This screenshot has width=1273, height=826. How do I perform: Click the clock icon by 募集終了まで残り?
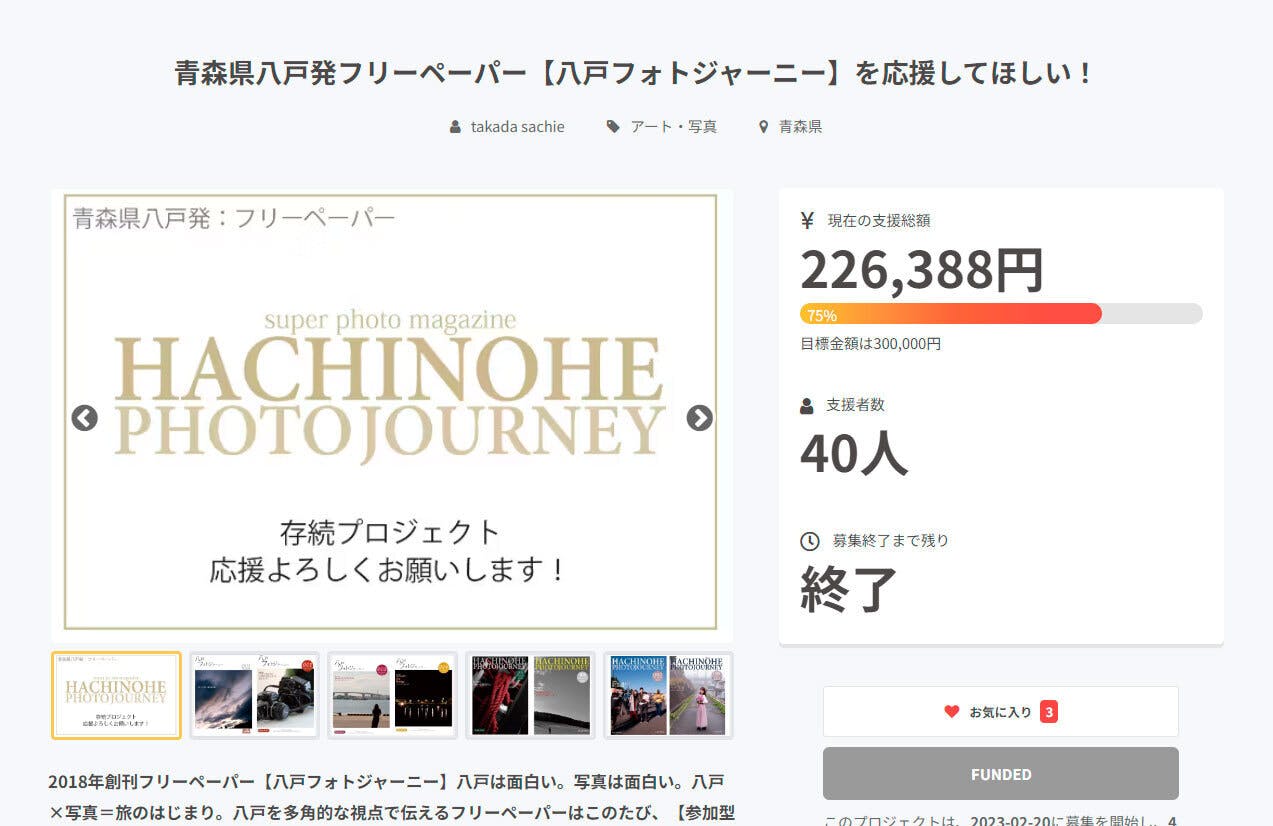pos(810,541)
